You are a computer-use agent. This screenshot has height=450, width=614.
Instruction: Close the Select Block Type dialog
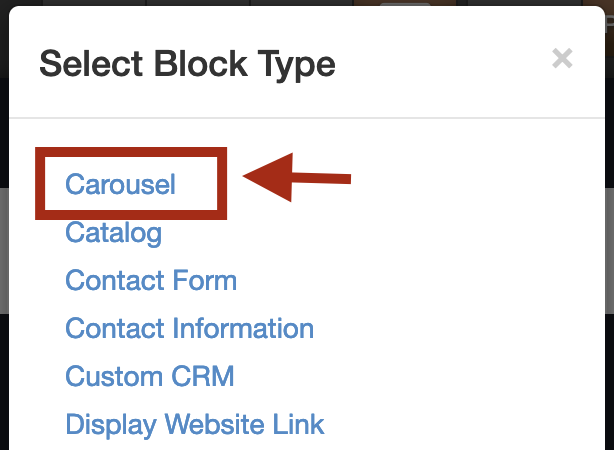(562, 58)
